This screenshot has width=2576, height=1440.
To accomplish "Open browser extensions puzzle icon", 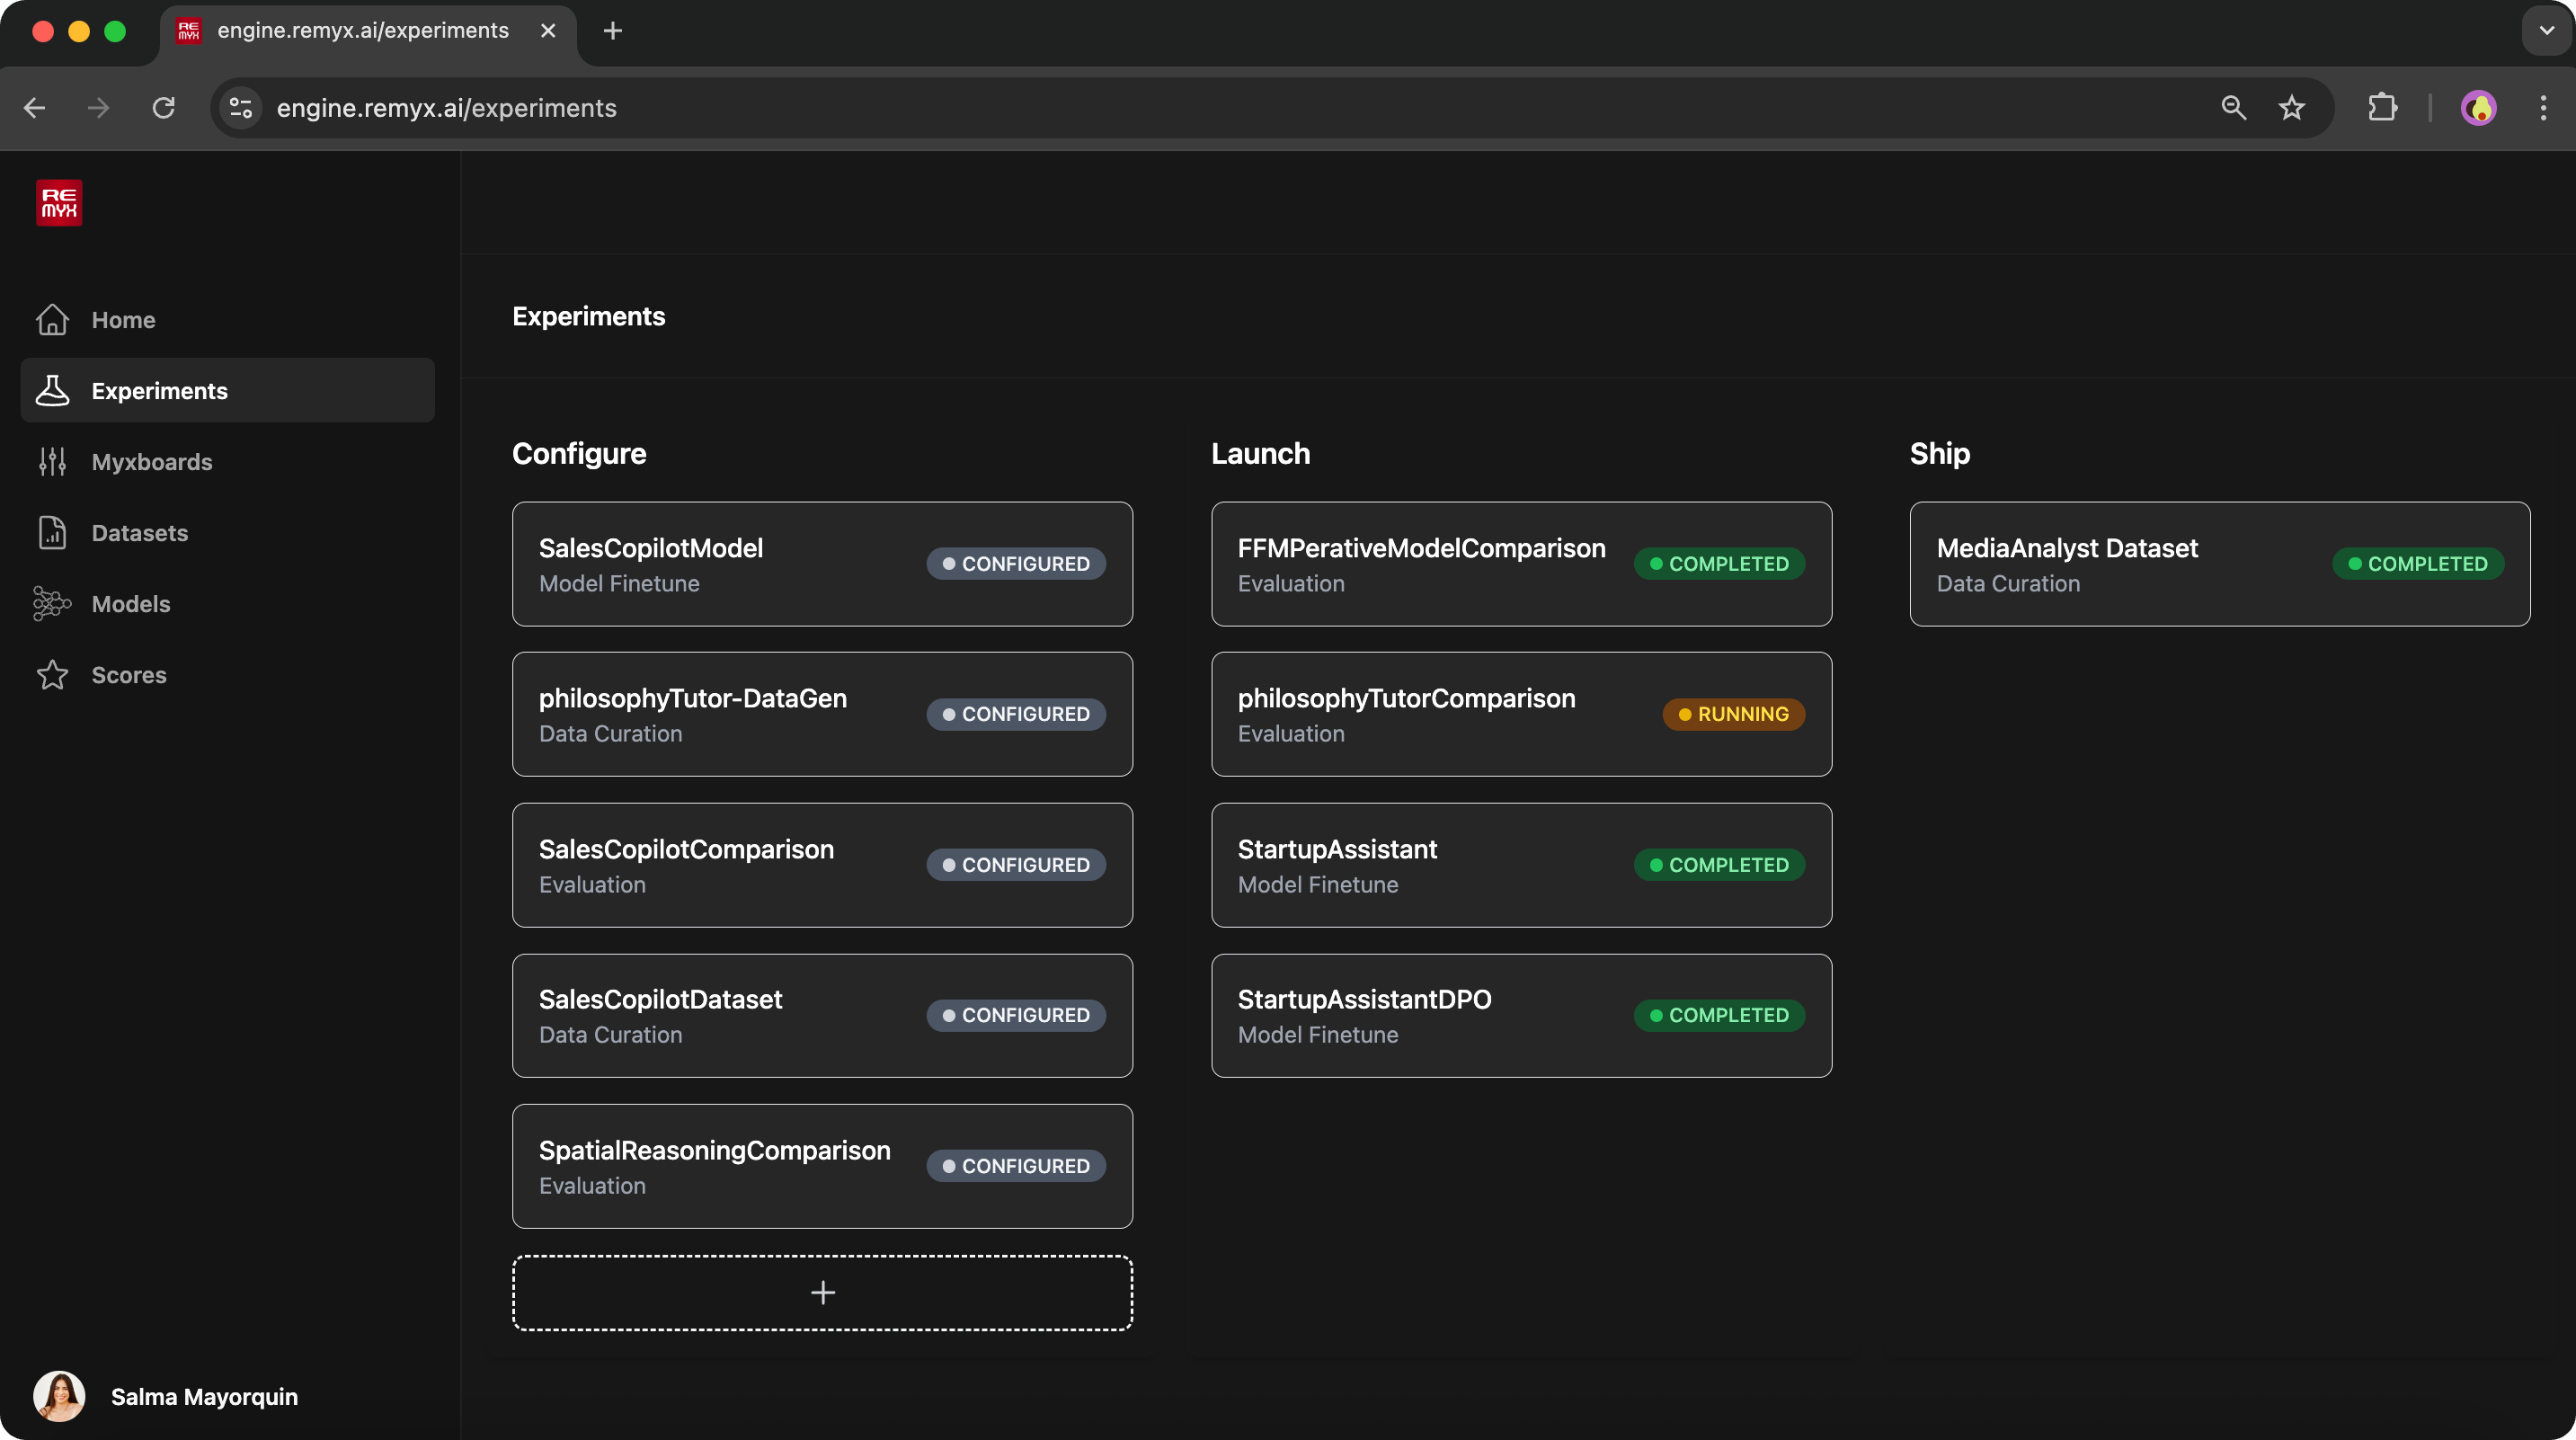I will click(x=2382, y=108).
